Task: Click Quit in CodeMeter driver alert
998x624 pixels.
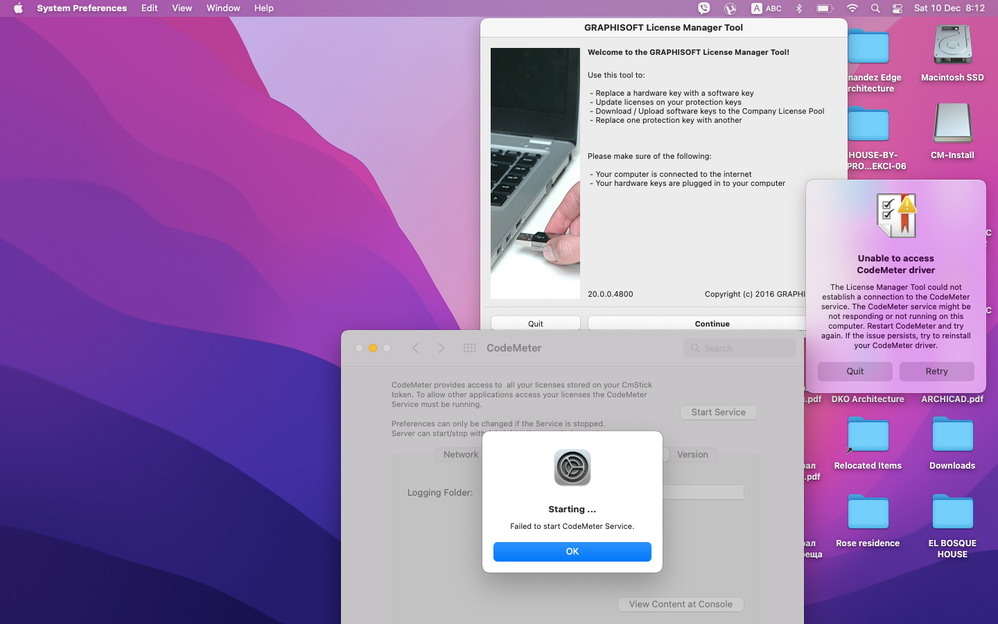Action: (855, 371)
